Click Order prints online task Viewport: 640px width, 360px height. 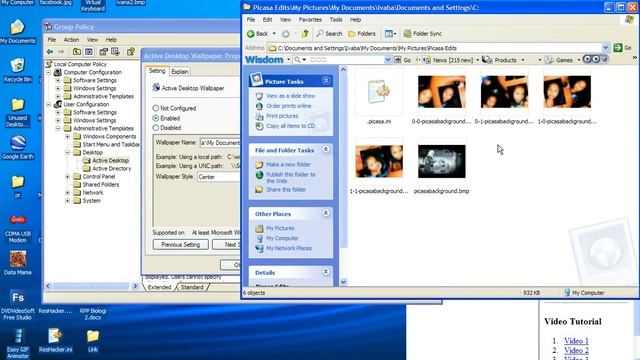(289, 106)
